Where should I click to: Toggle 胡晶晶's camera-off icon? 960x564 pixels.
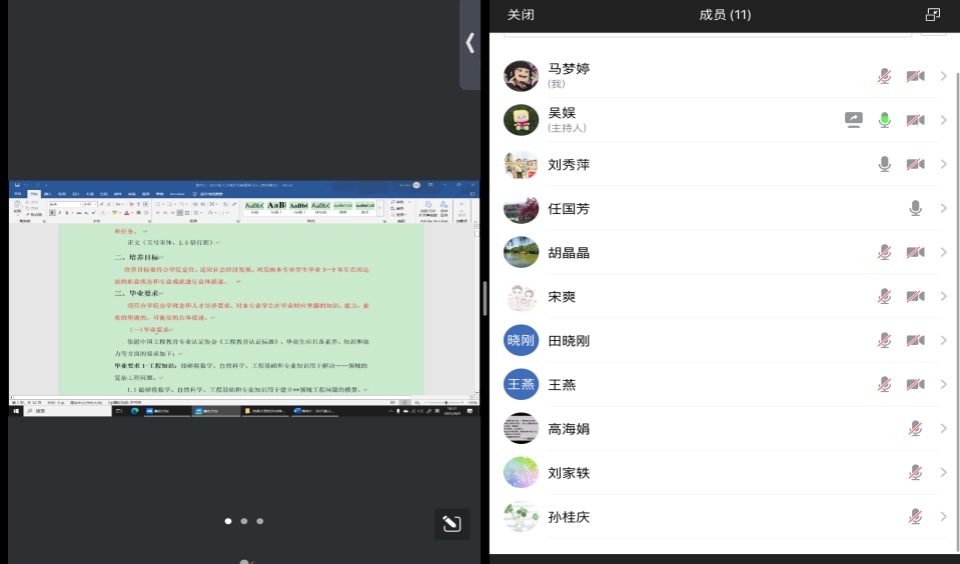tap(915, 252)
